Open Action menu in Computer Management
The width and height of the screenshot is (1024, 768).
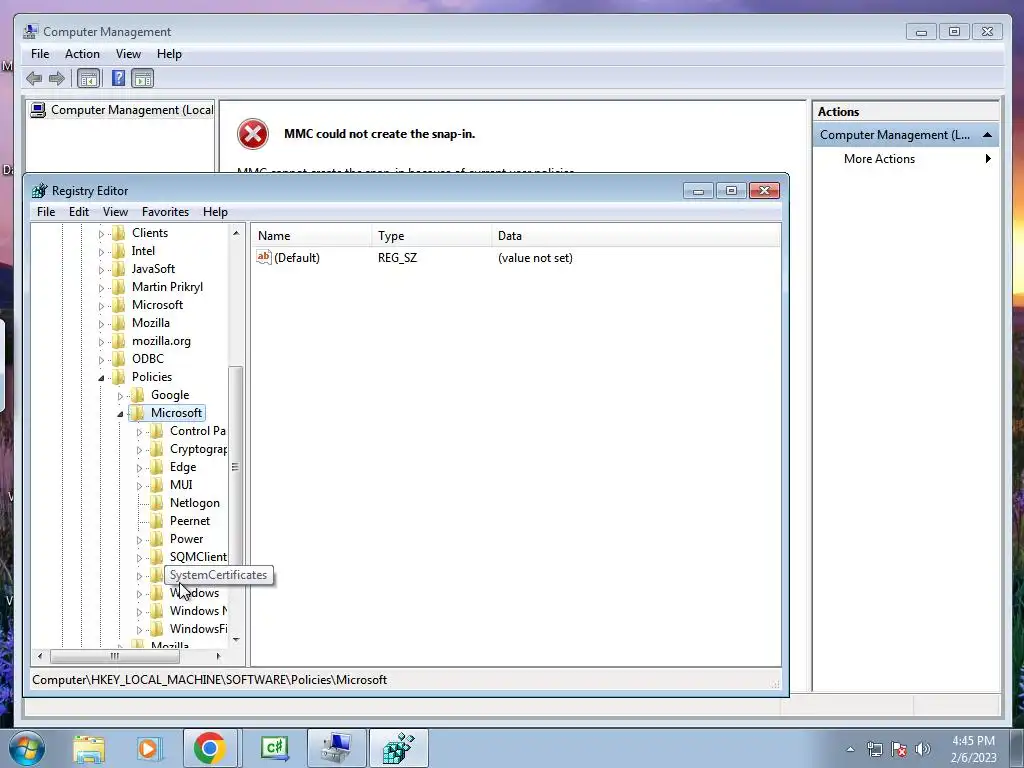coord(82,54)
